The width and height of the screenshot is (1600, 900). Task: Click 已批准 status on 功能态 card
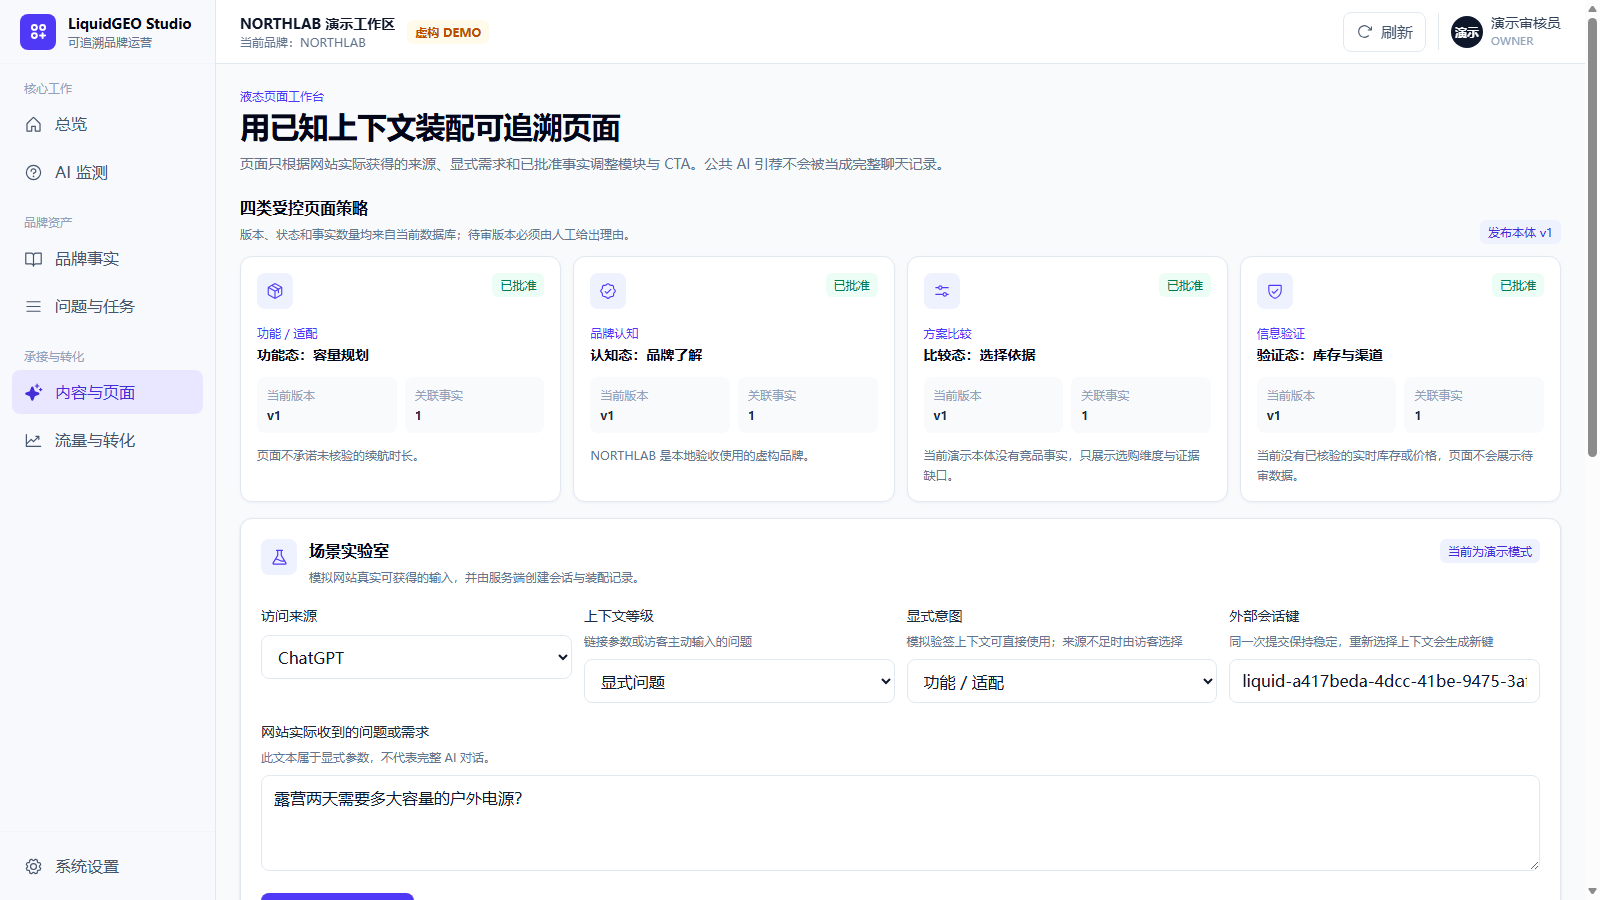[519, 286]
